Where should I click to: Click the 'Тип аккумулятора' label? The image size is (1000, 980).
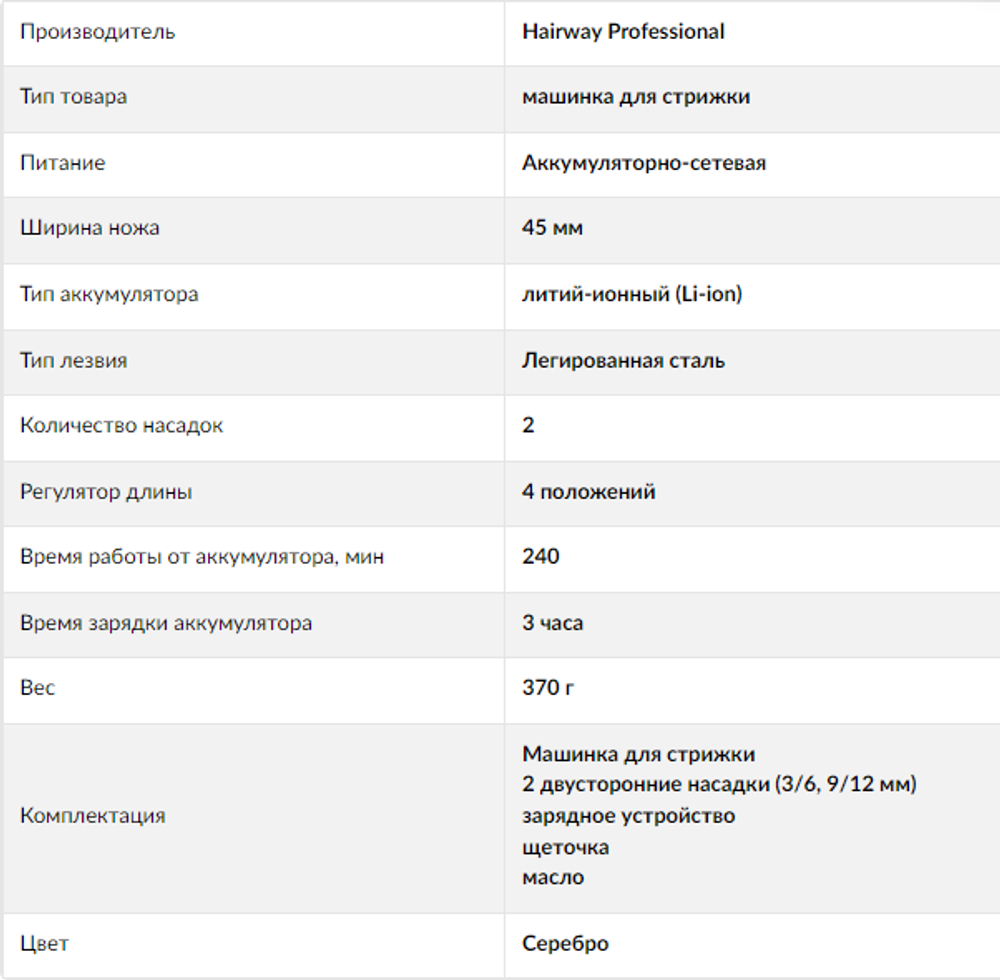(109, 294)
